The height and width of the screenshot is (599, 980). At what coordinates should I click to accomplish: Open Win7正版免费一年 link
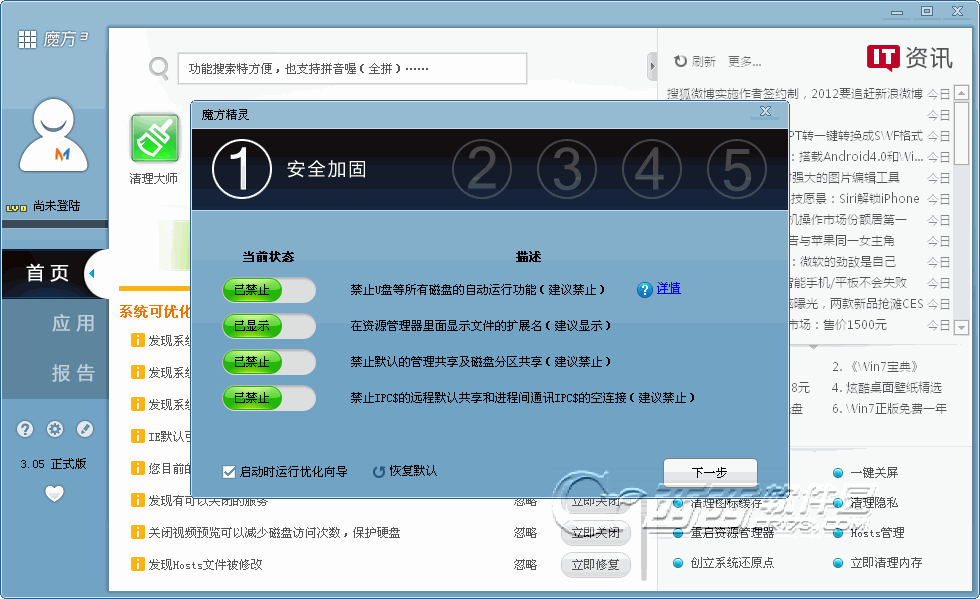click(x=889, y=409)
